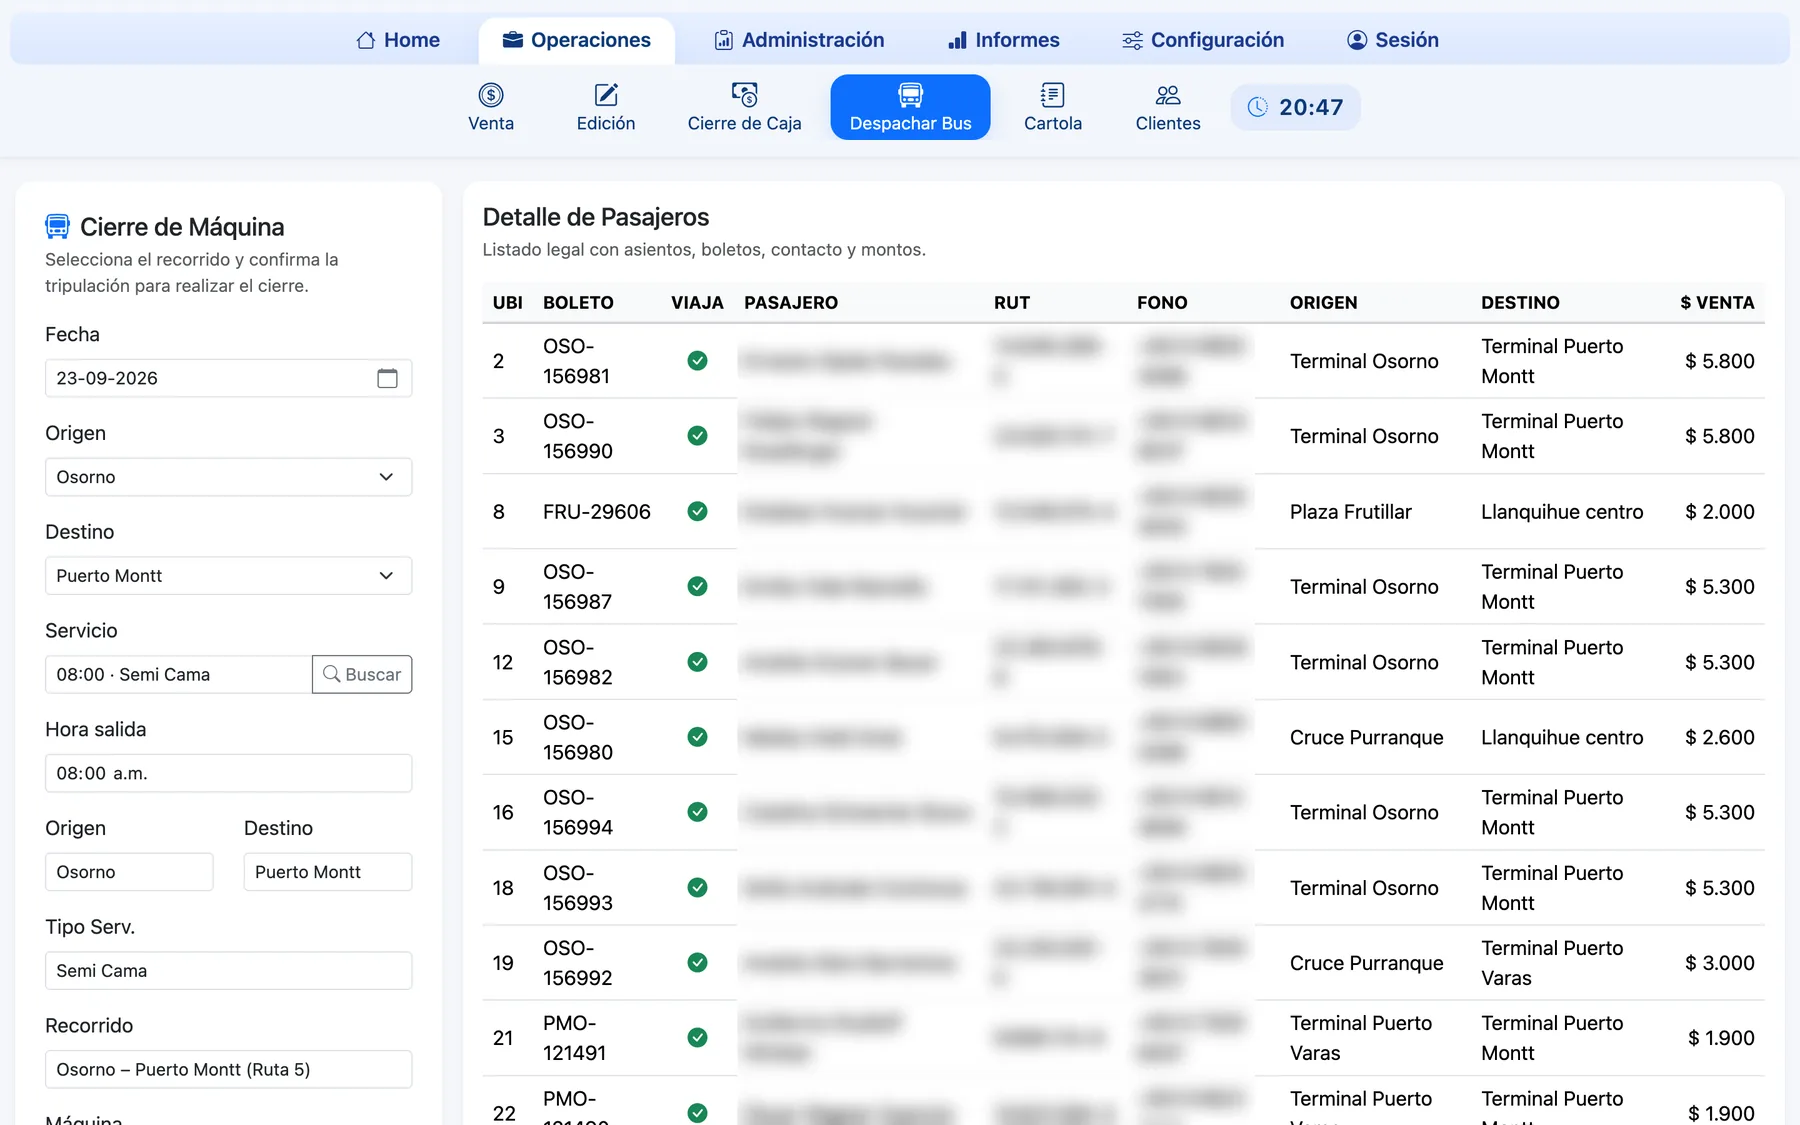1800x1125 pixels.
Task: Click the Viaja checkmark for seat 9
Action: pos(698,586)
